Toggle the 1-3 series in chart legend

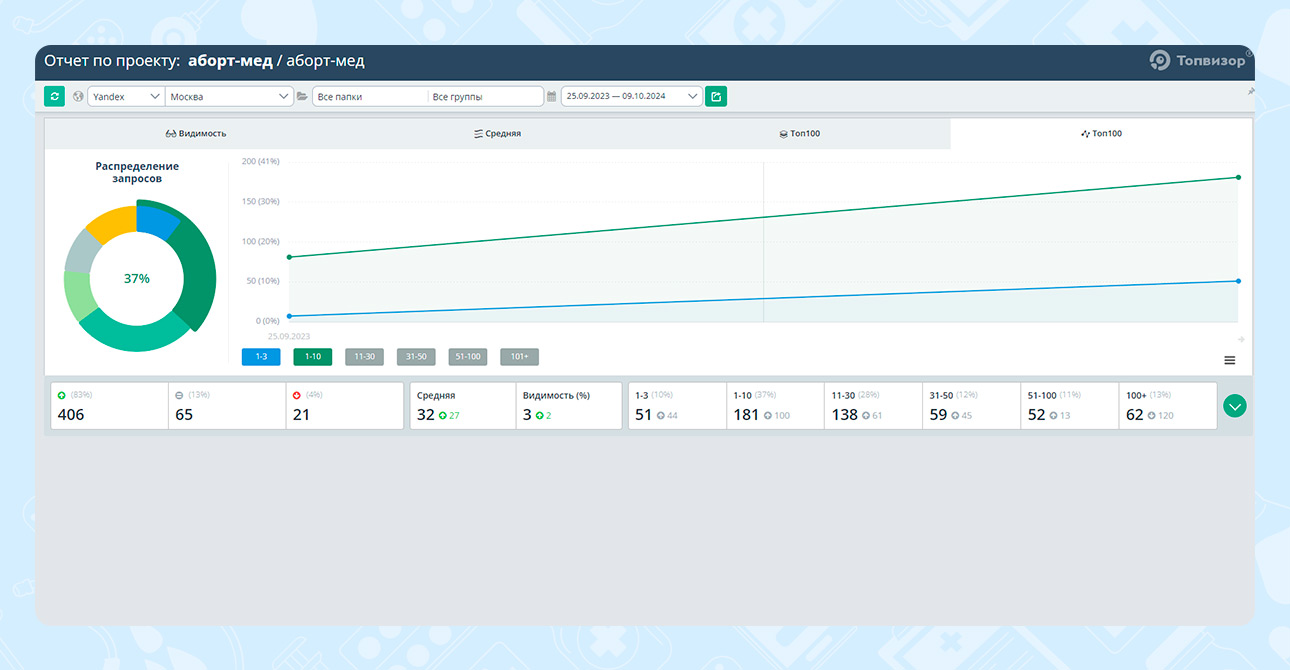tap(260, 357)
